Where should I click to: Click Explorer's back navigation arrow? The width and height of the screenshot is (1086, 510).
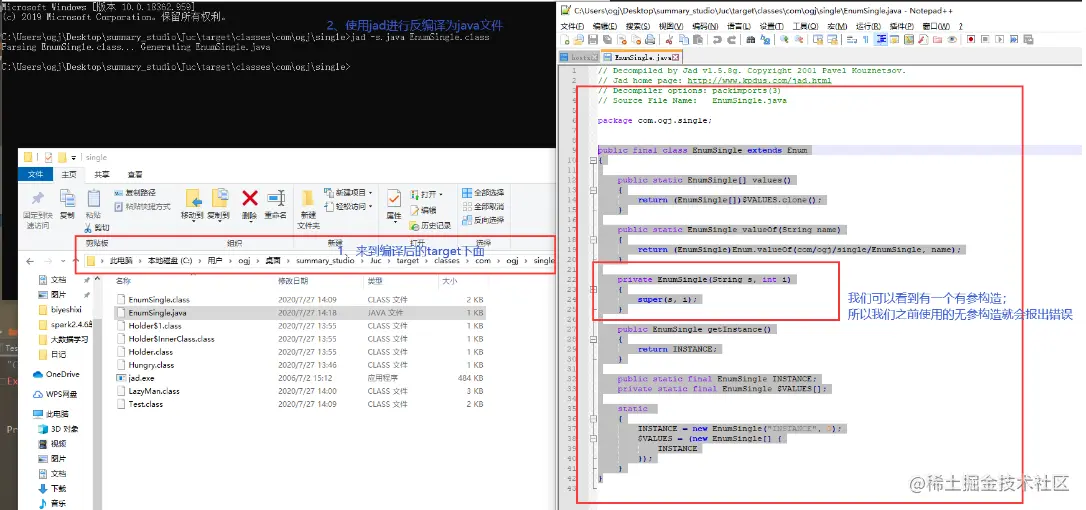(30, 261)
